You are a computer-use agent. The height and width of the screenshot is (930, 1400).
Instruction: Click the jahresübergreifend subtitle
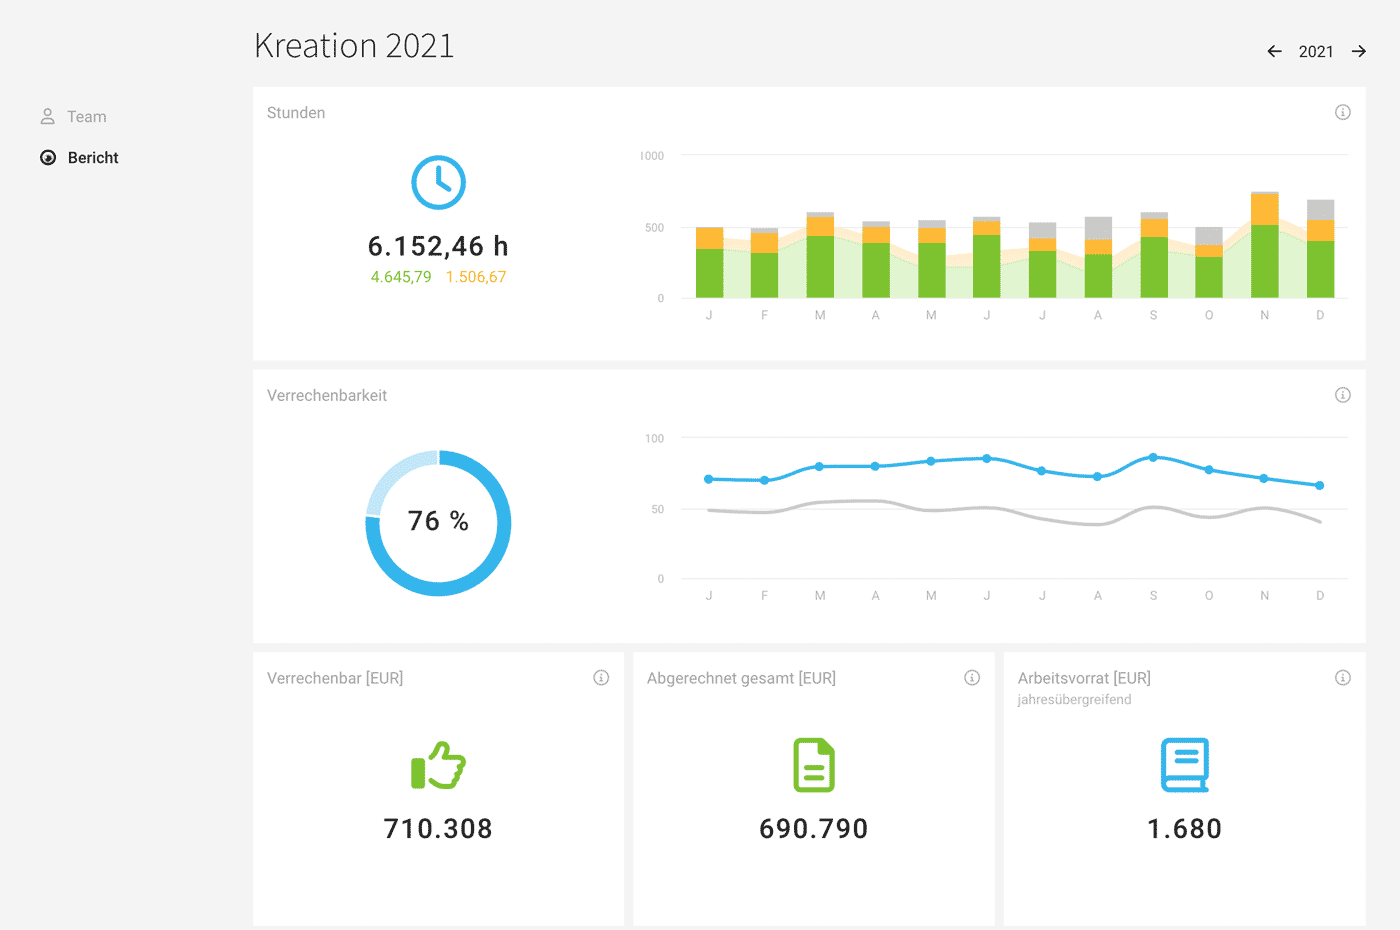coord(1074,700)
